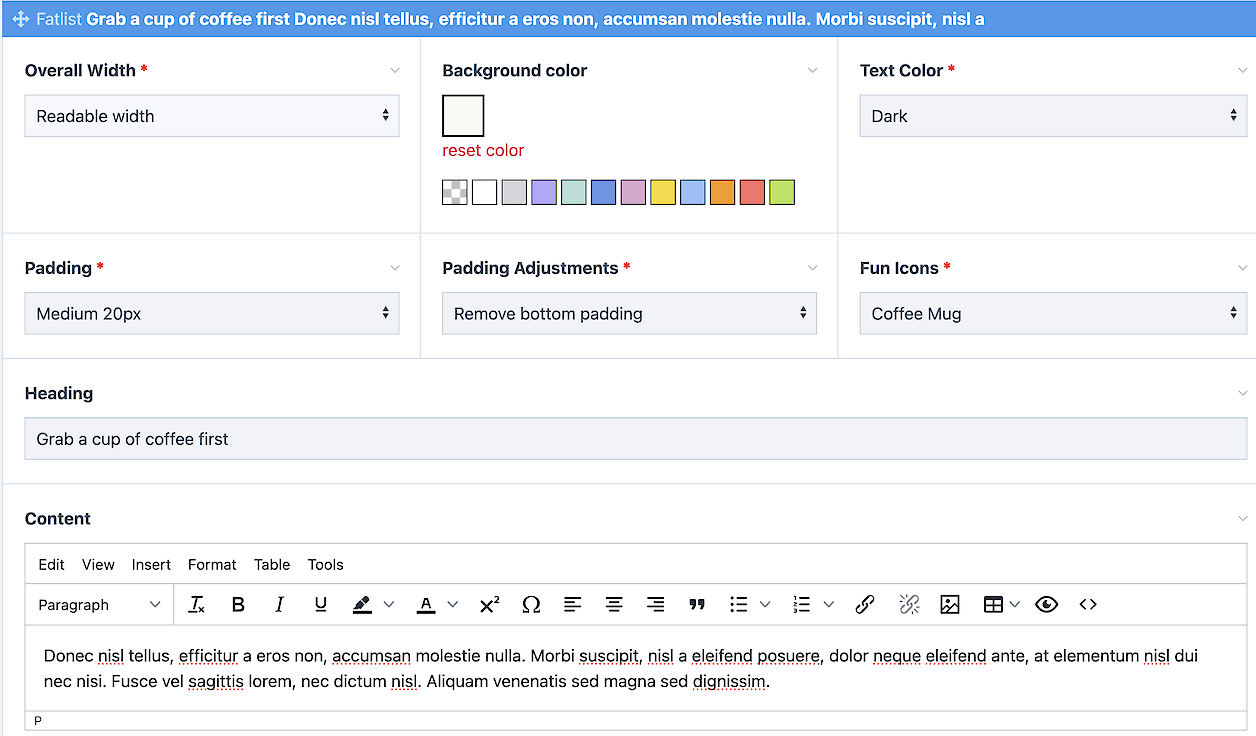Open the Fun Icons Coffee Mug dropdown

[1053, 314]
